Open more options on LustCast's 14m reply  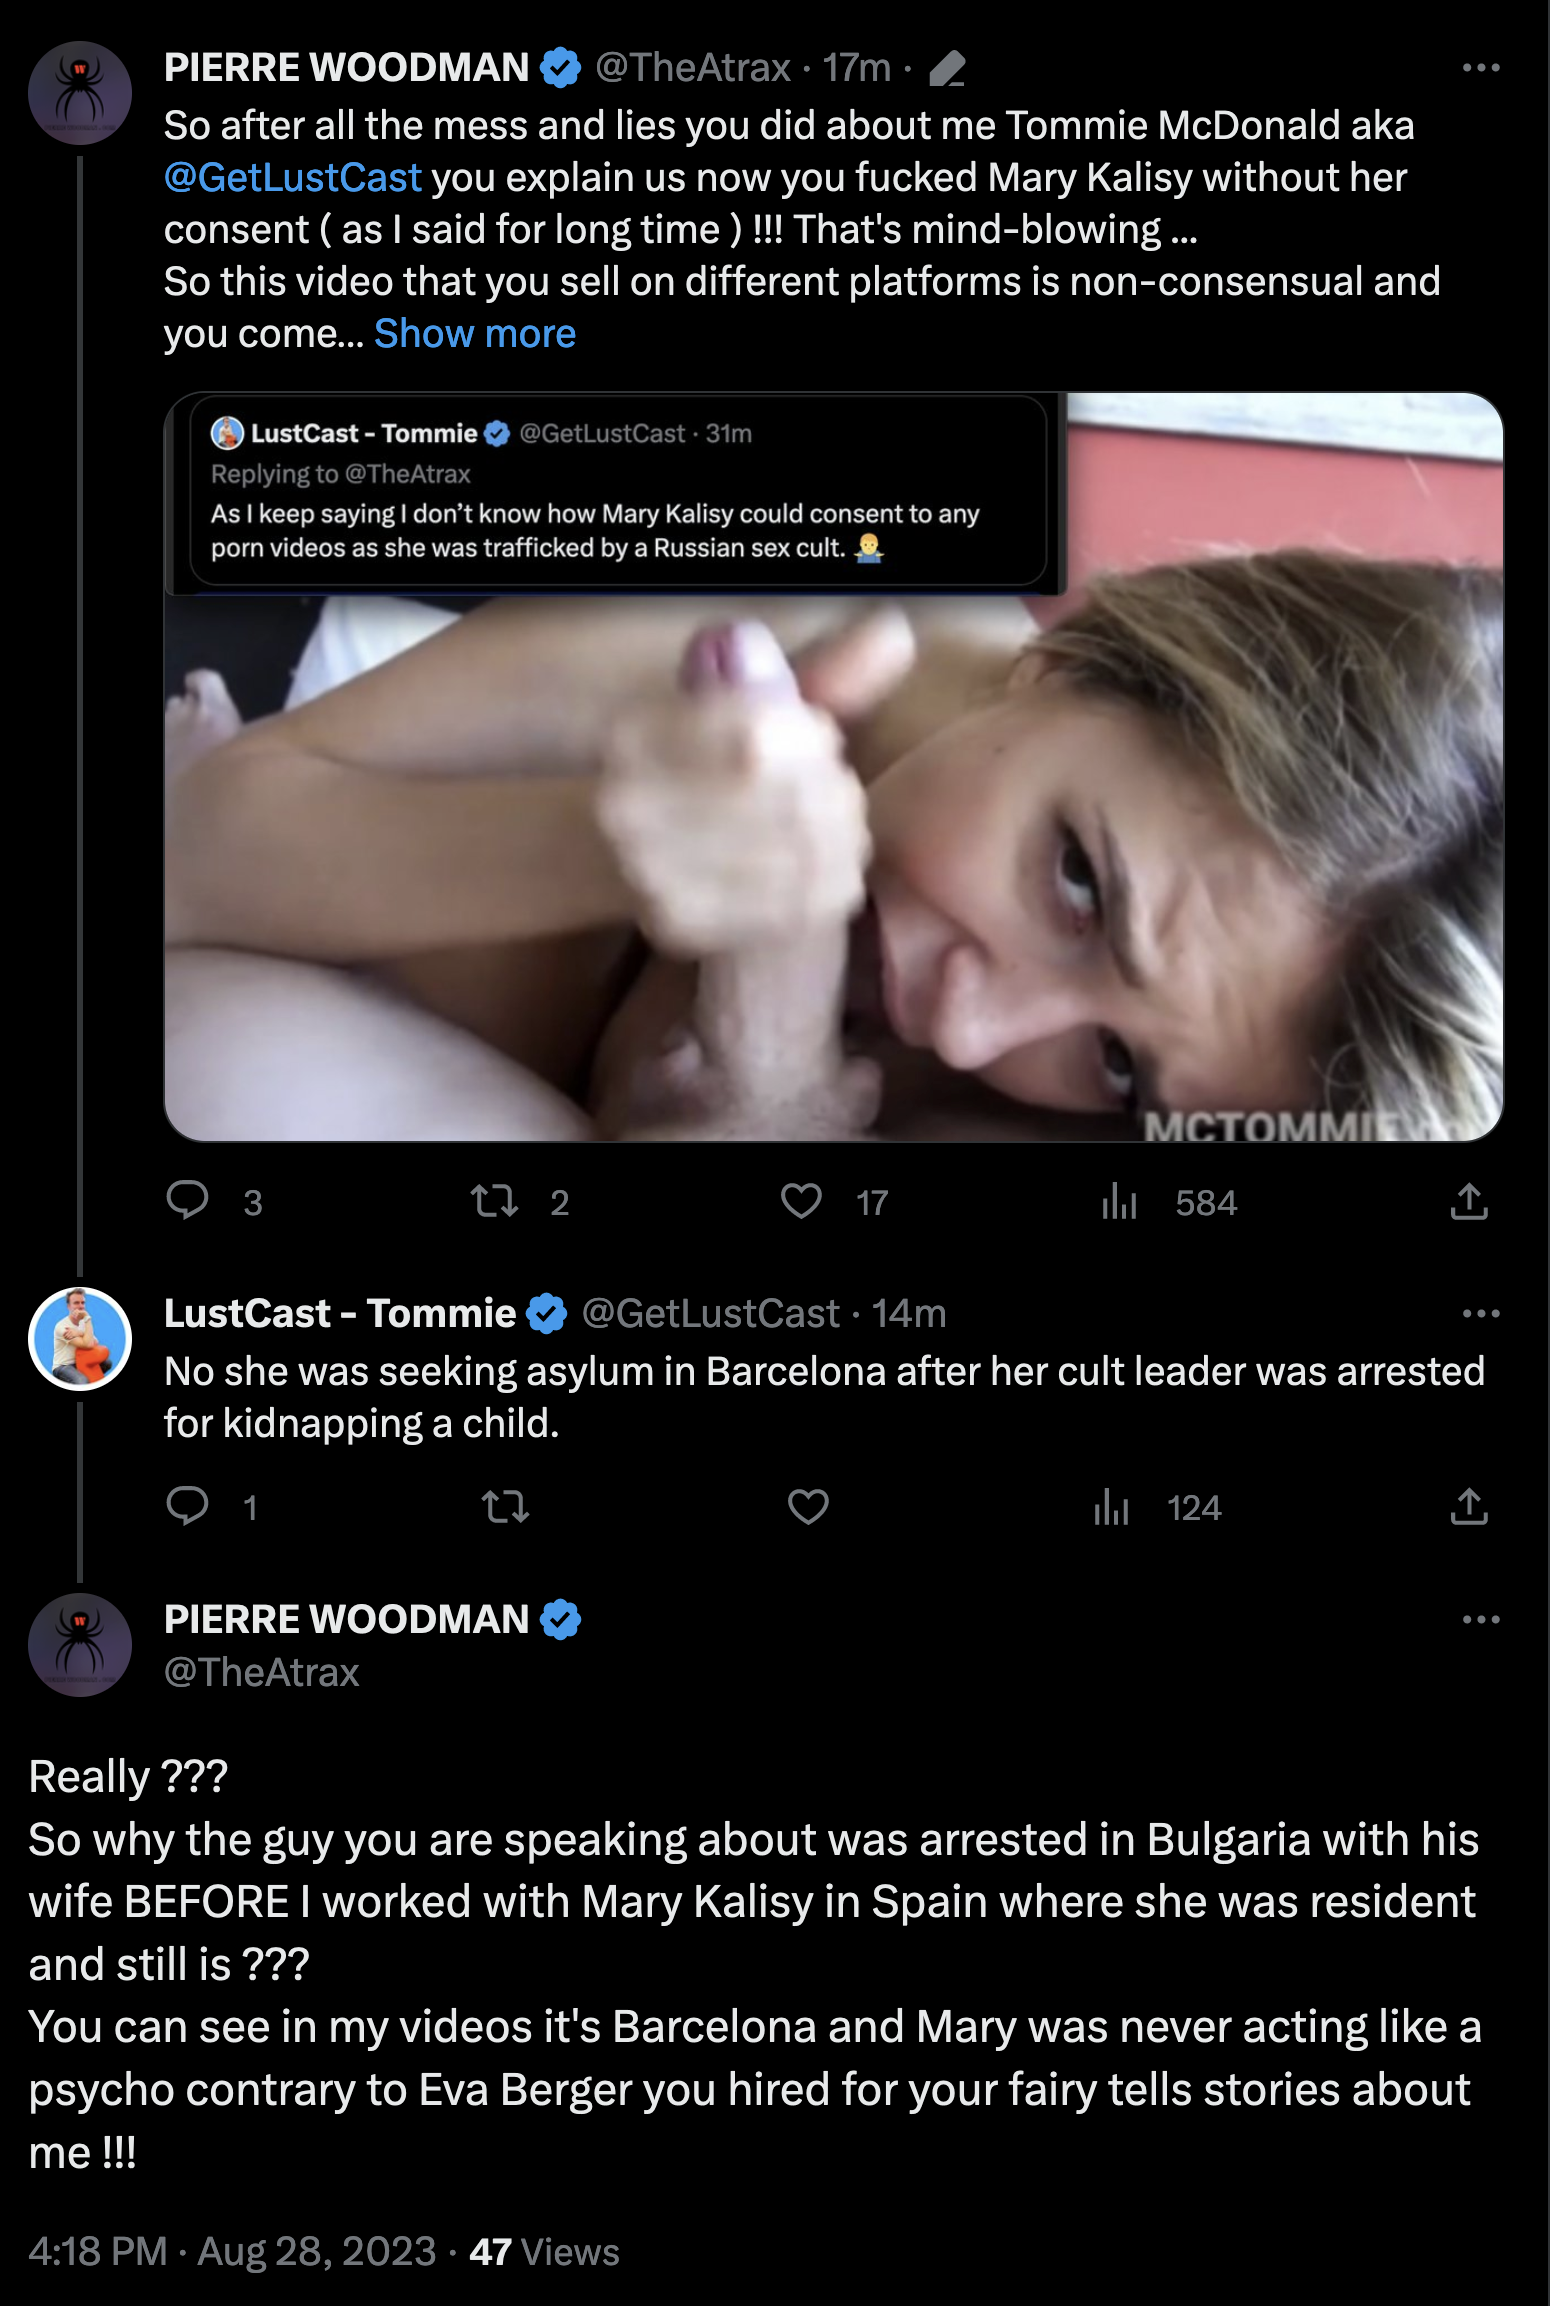pyautogui.click(x=1480, y=1314)
